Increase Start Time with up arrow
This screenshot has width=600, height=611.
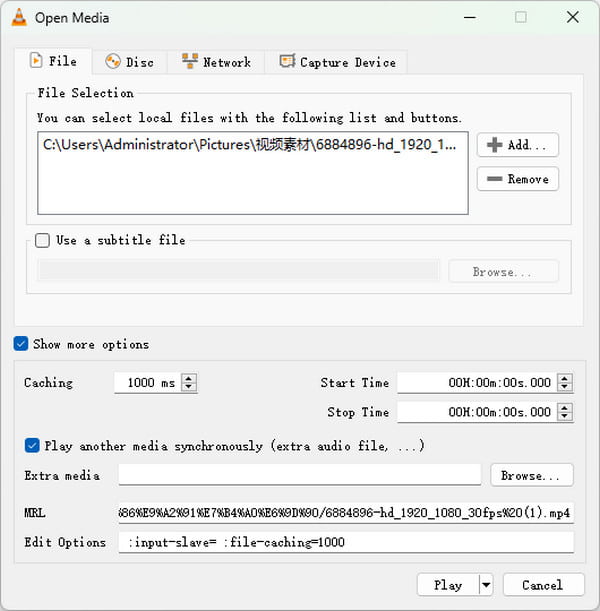click(565, 378)
